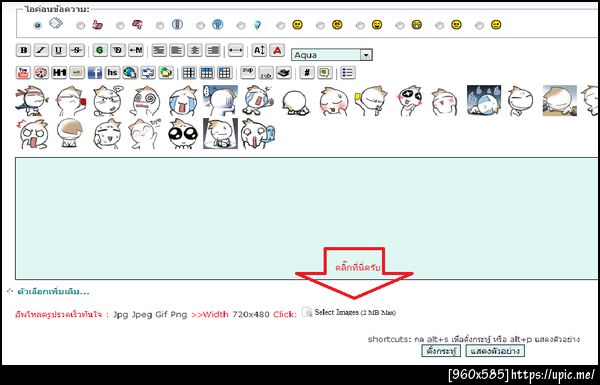The height and width of the screenshot is (385, 600).
Task: Insert the table button
Action: click(x=189, y=72)
